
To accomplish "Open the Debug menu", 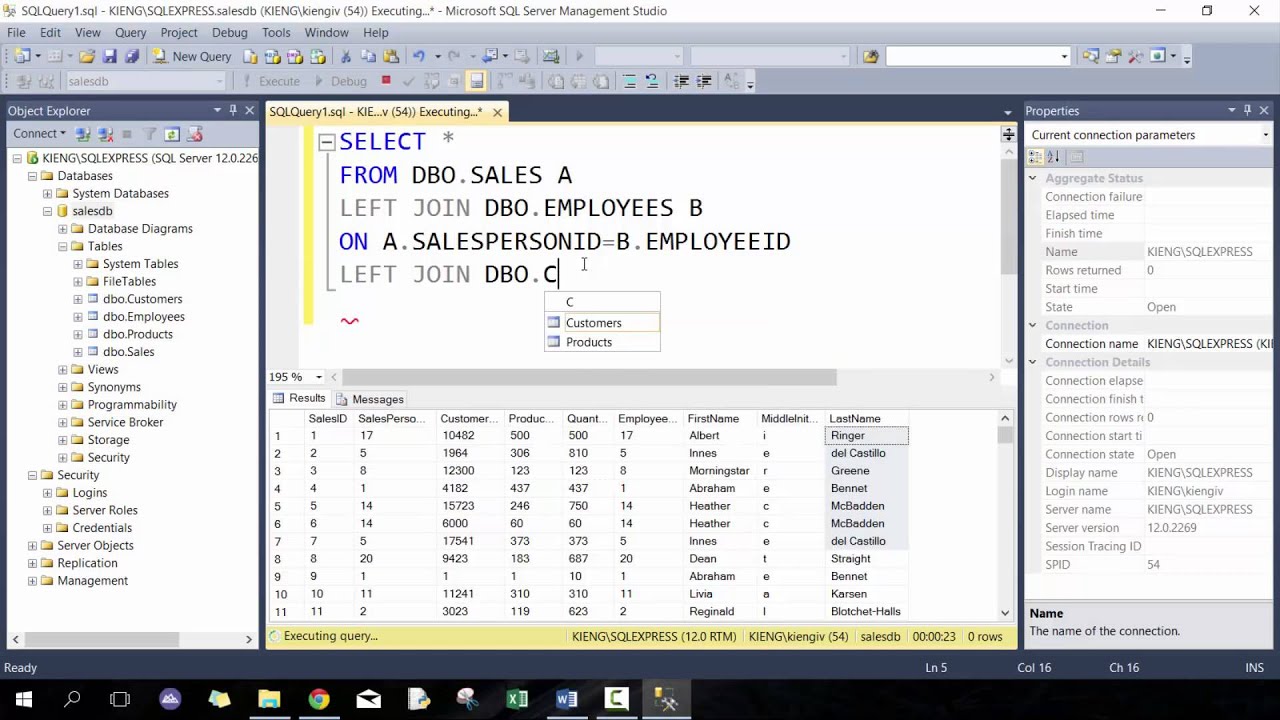I will tap(229, 33).
